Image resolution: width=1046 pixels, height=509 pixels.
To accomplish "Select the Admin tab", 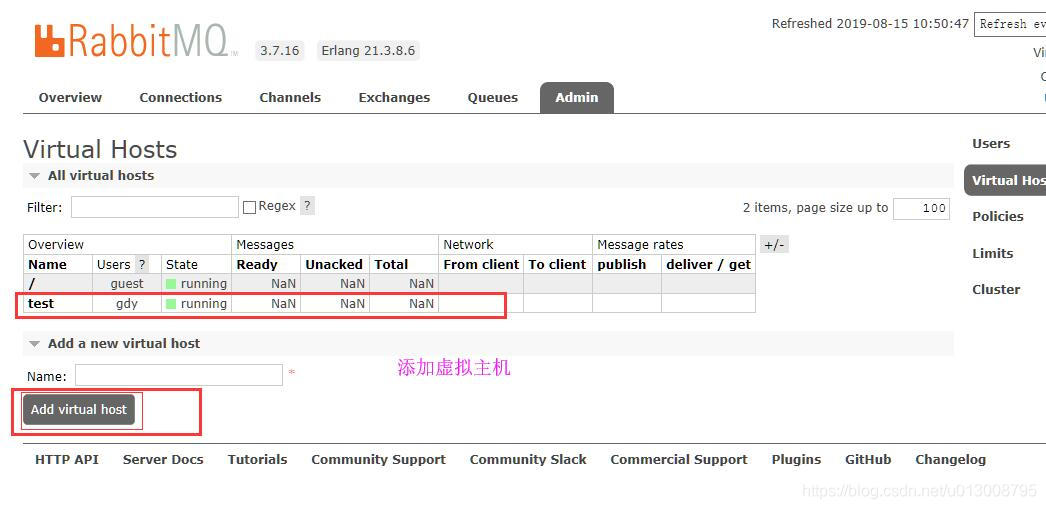I will [x=577, y=97].
